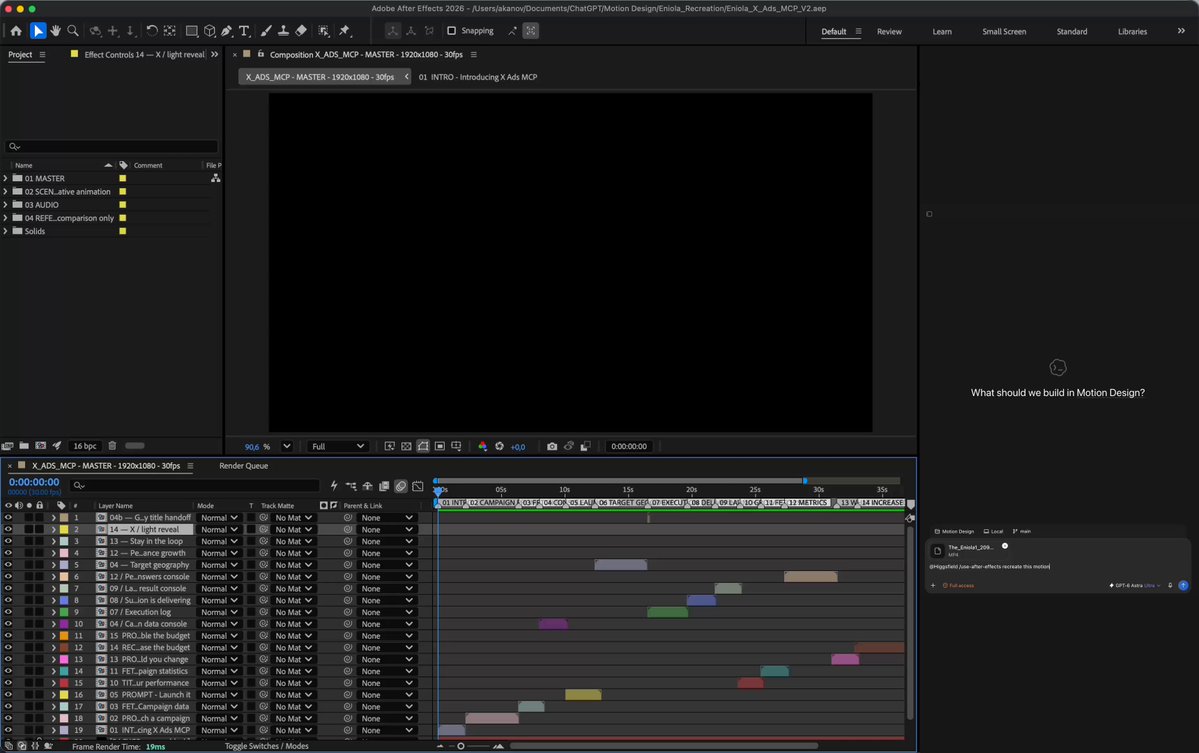Image resolution: width=1199 pixels, height=753 pixels.
Task: Switch to the Small Screen workspace
Action: point(1004,32)
